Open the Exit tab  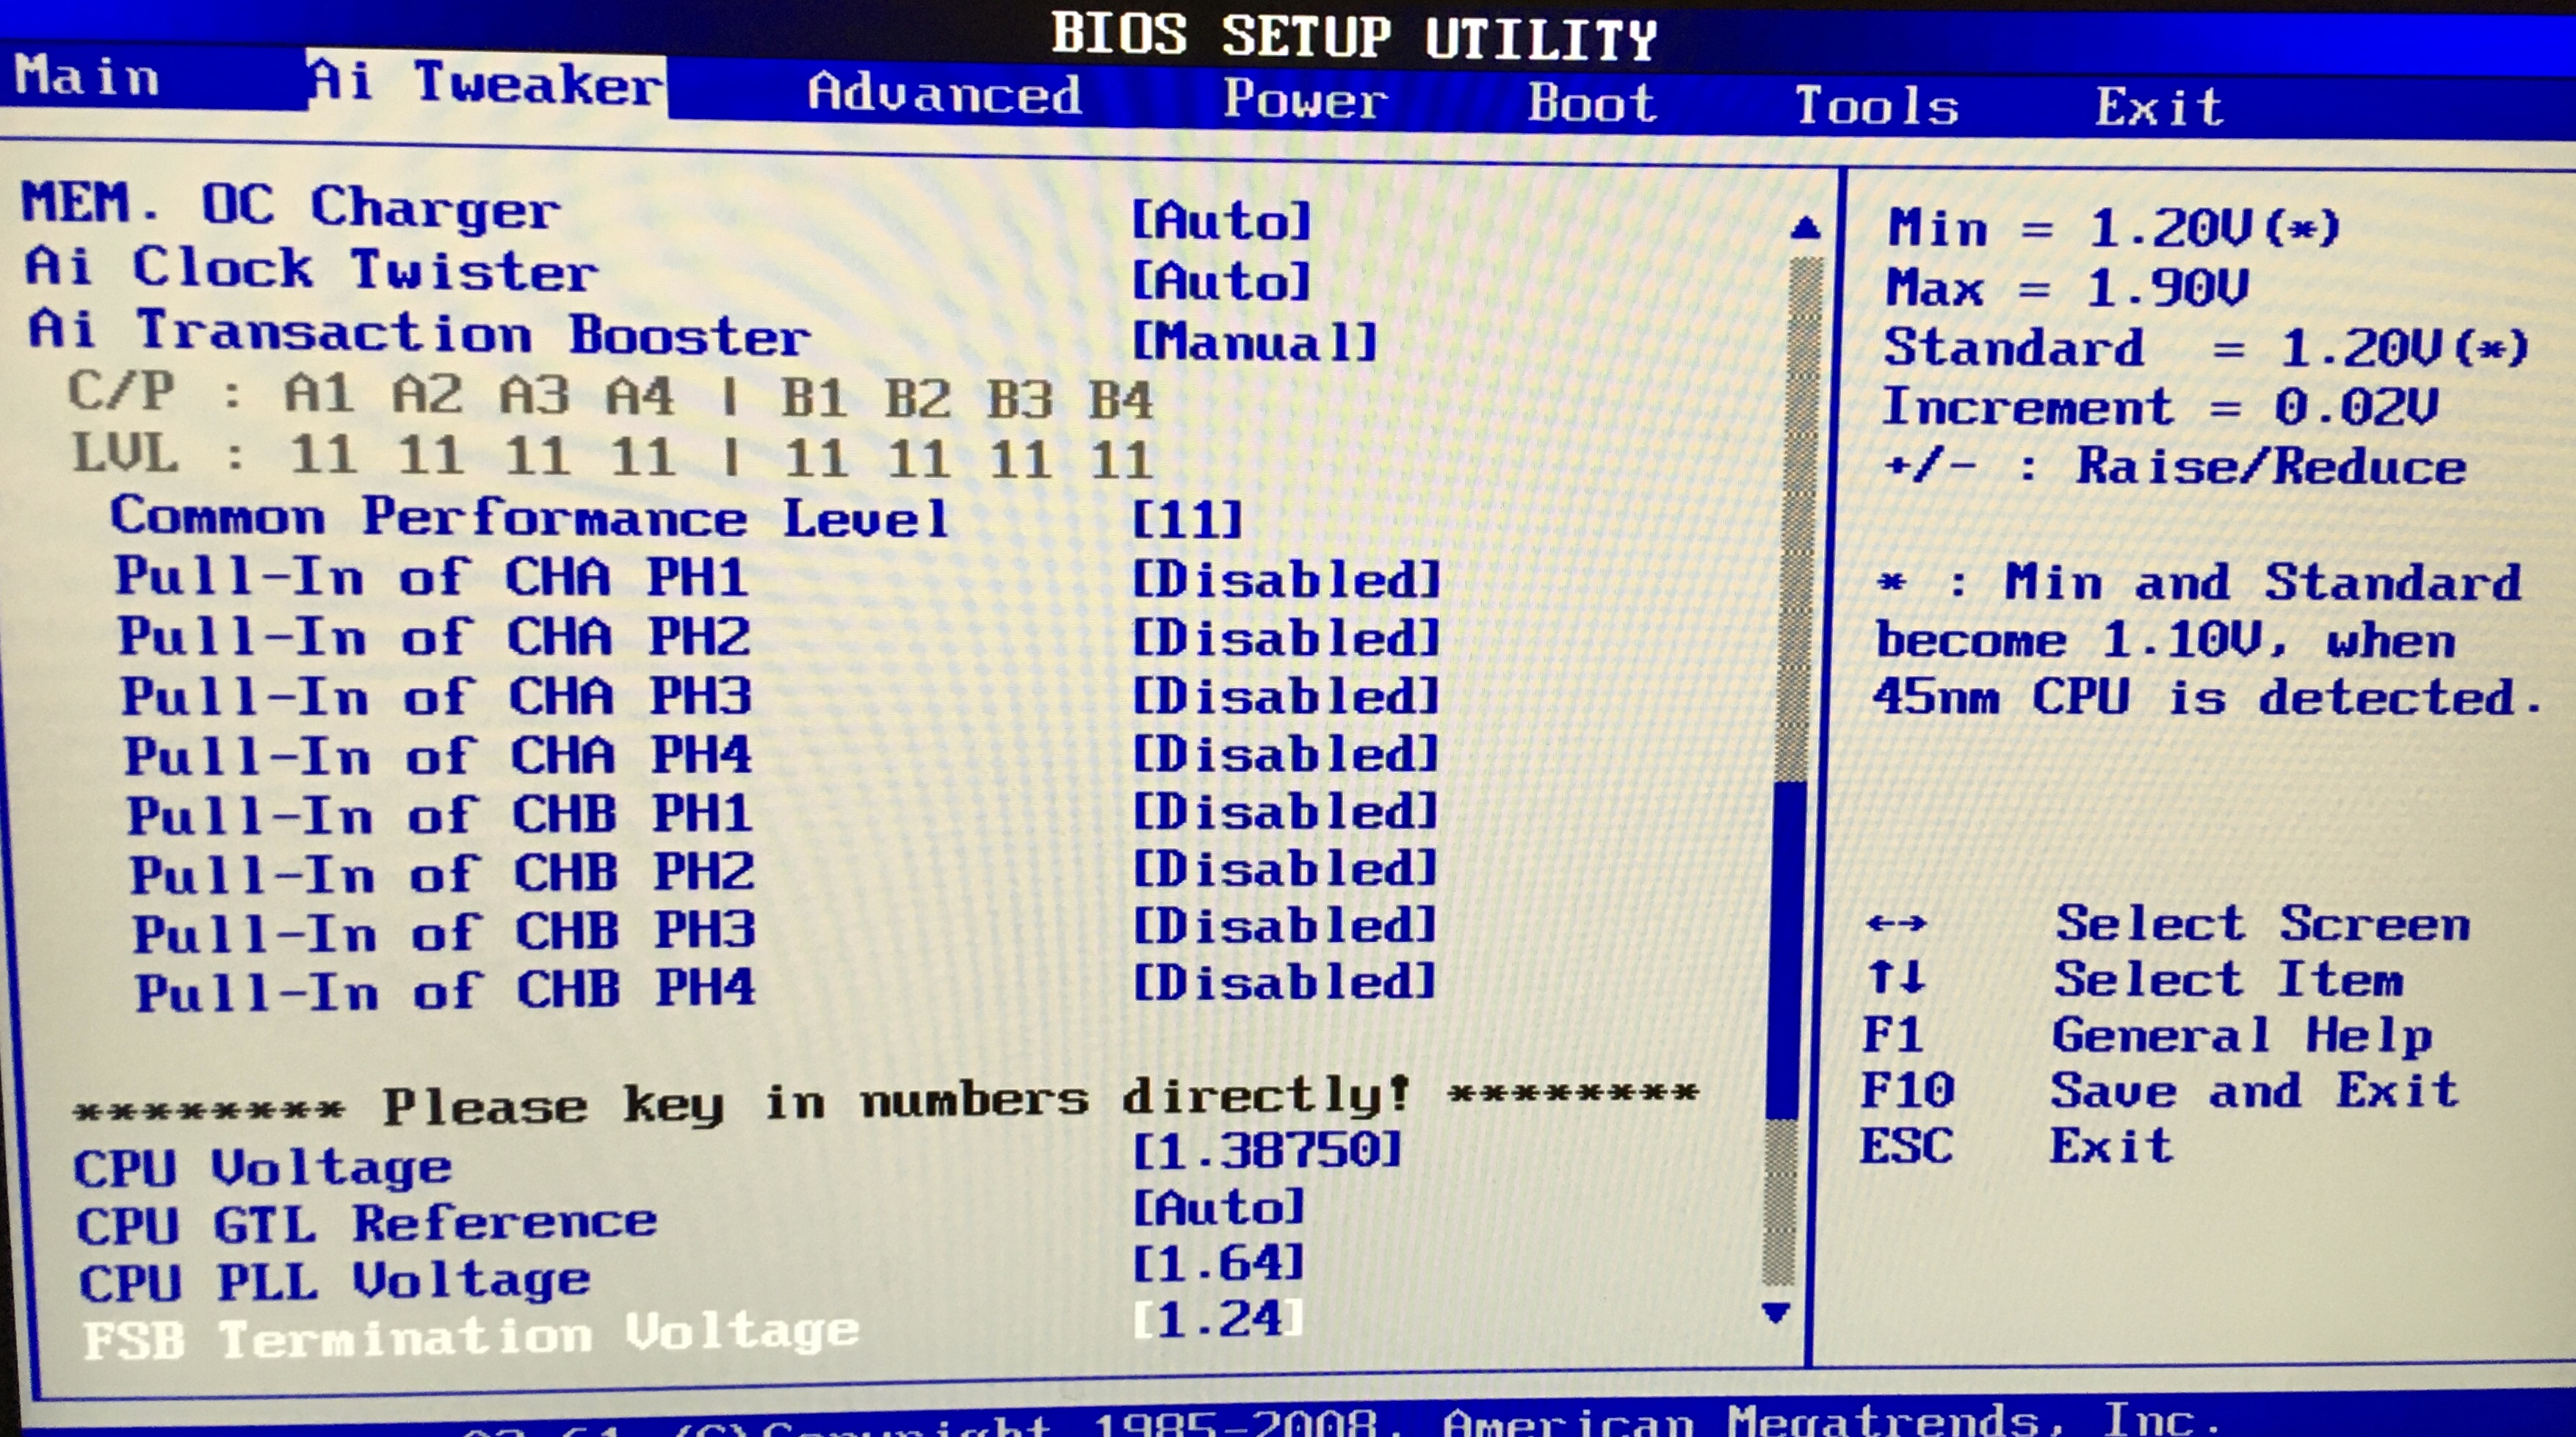tap(2158, 107)
